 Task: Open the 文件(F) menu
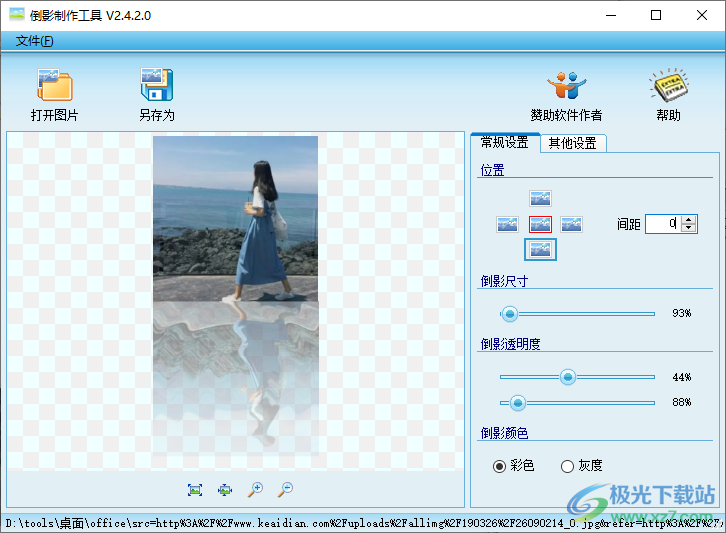34,41
